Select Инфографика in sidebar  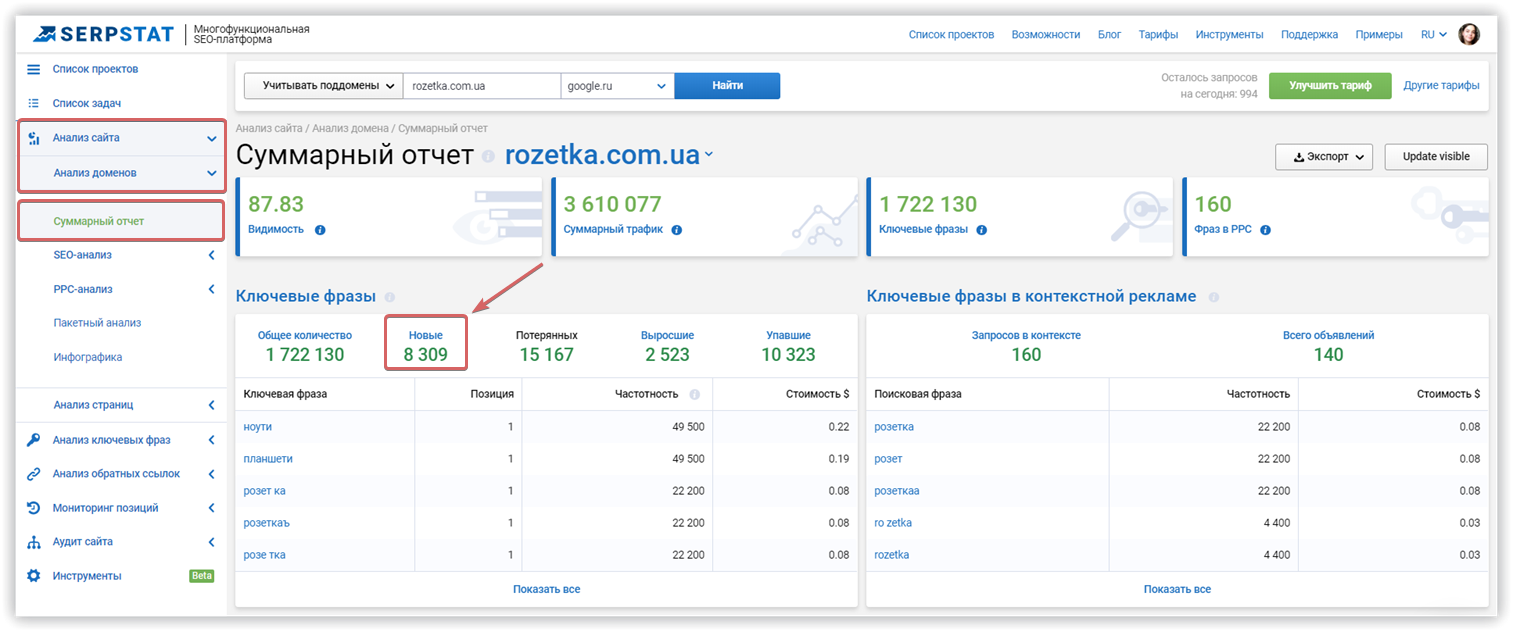point(88,357)
